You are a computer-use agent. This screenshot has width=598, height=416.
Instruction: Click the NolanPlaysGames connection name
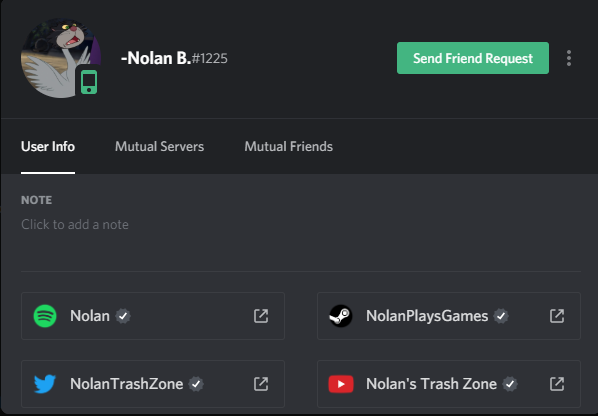coord(427,316)
